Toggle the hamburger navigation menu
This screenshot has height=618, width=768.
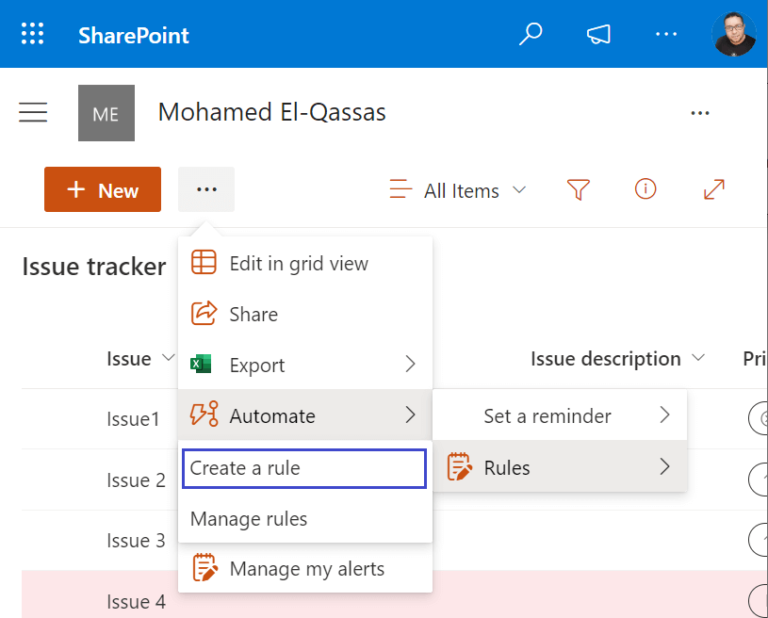[33, 112]
